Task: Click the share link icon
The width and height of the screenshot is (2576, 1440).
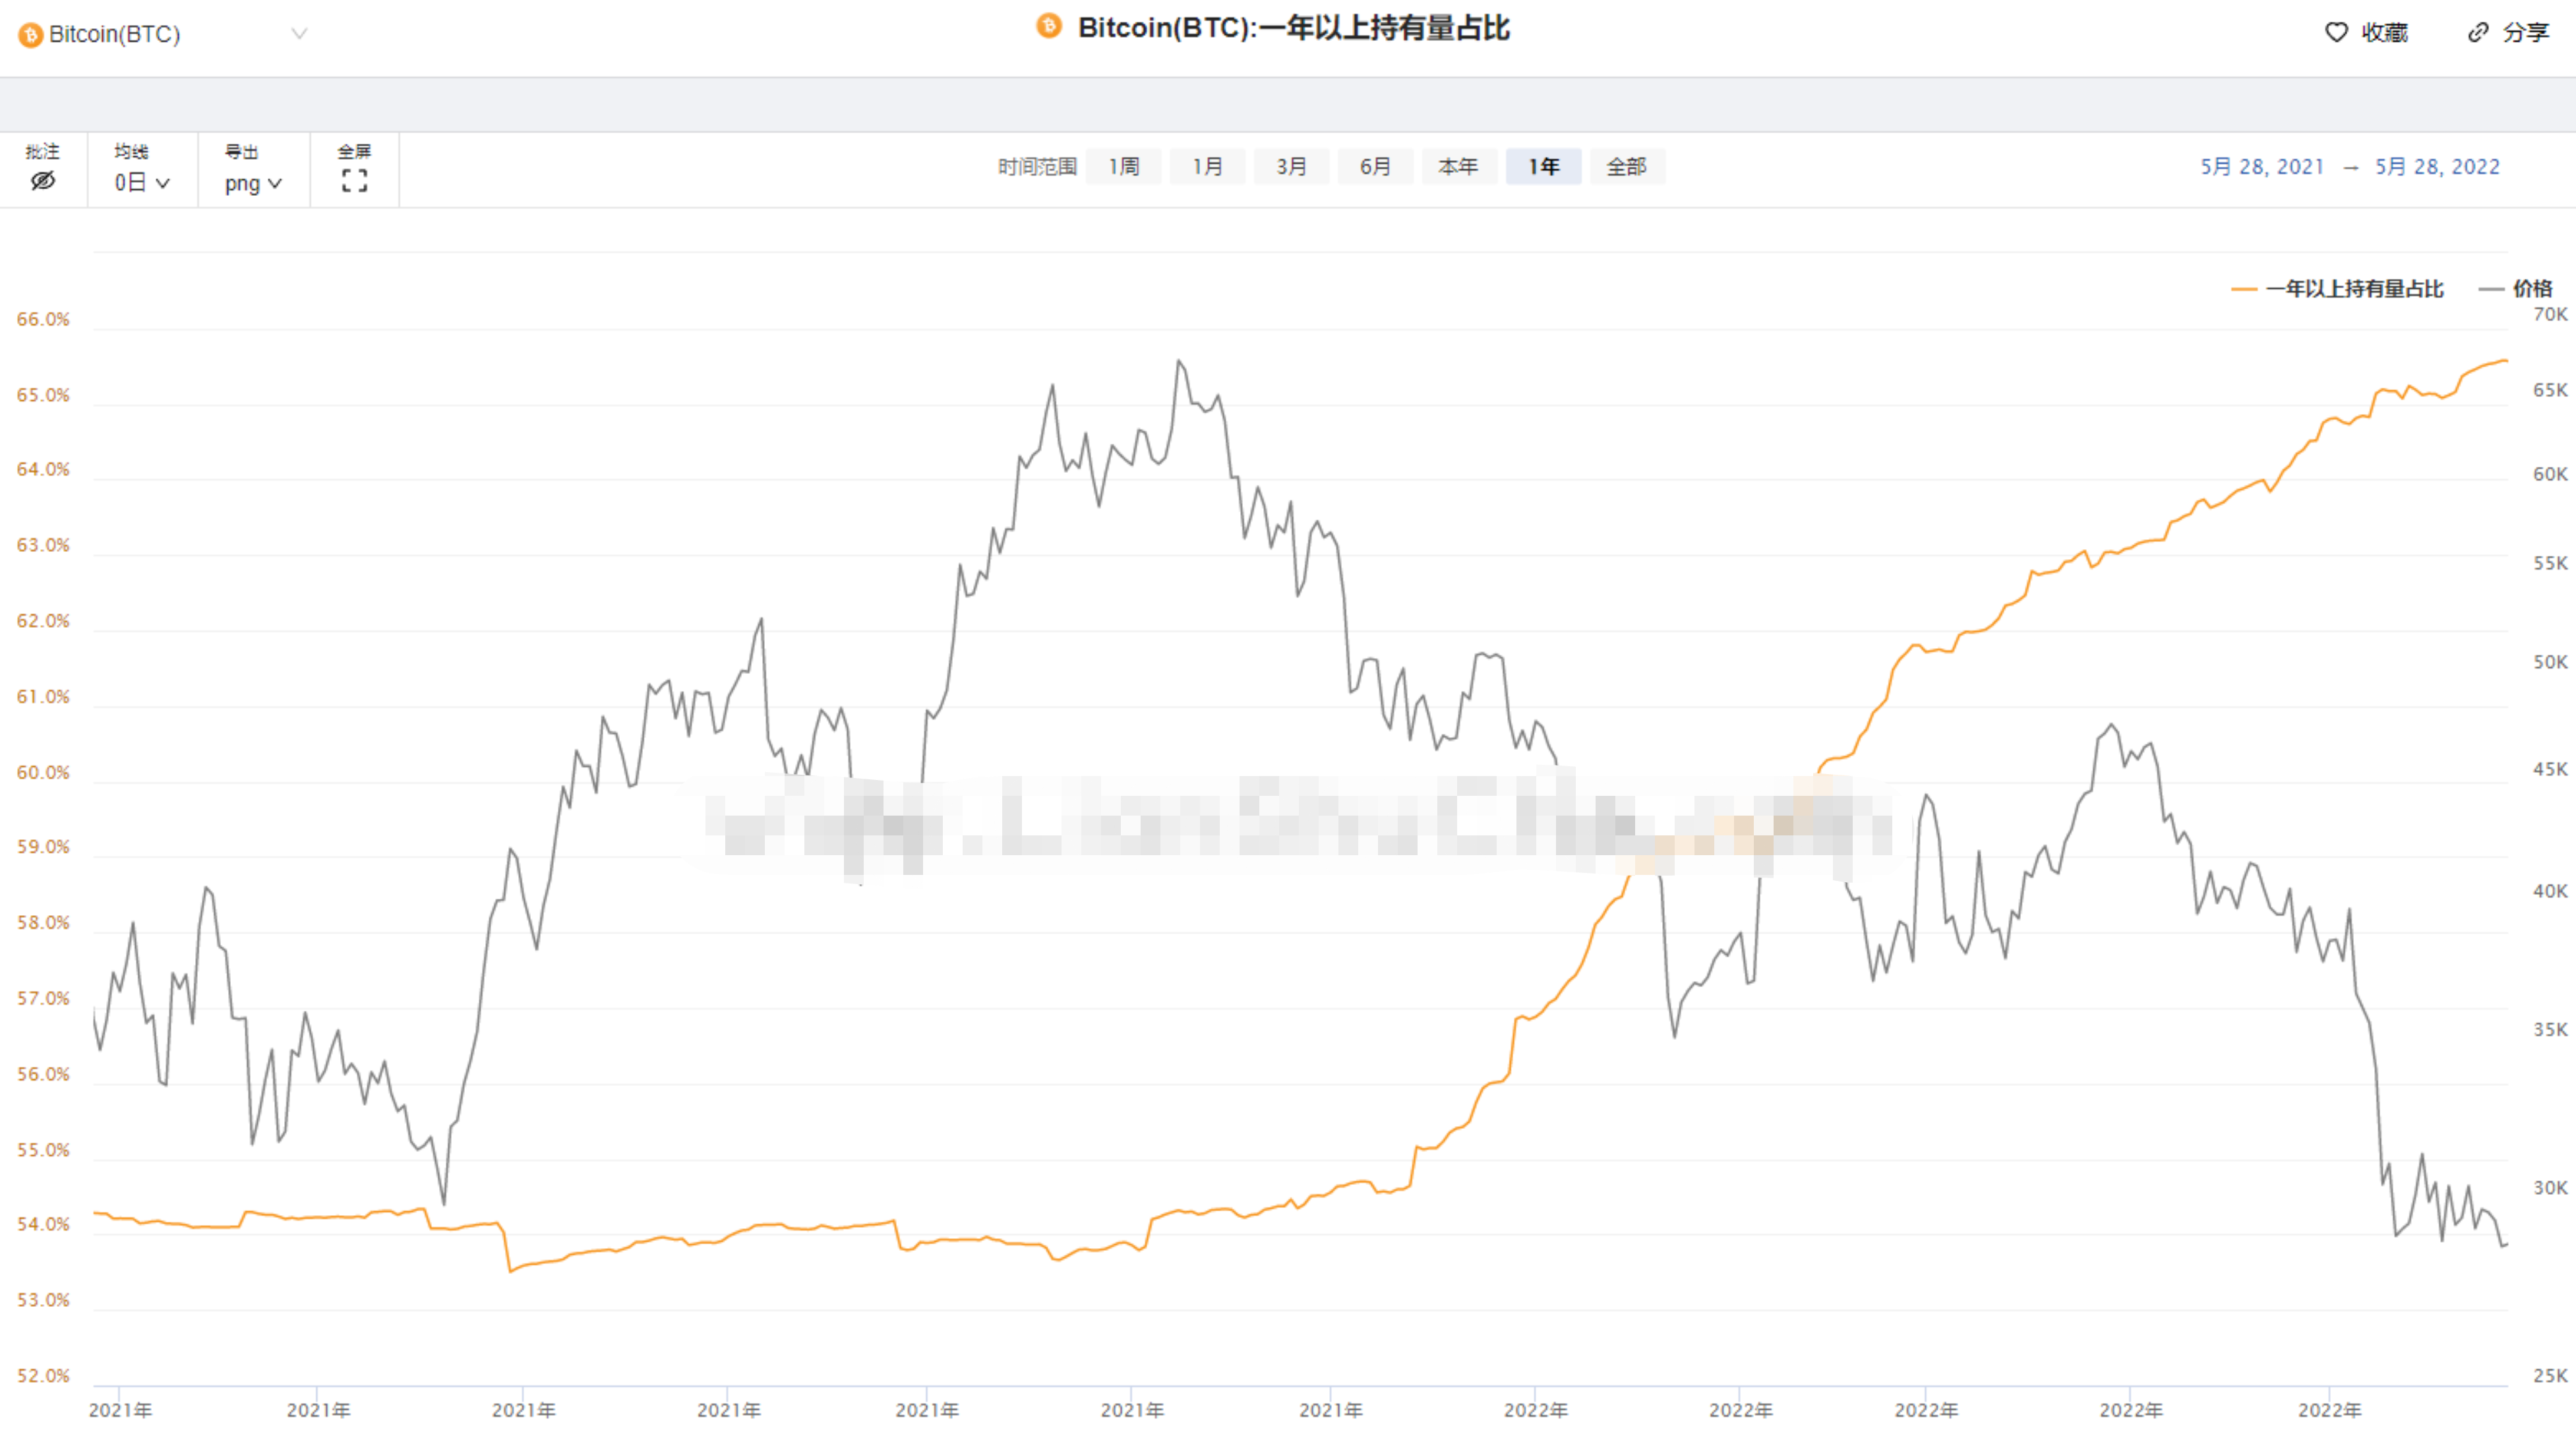Action: coord(2477,33)
